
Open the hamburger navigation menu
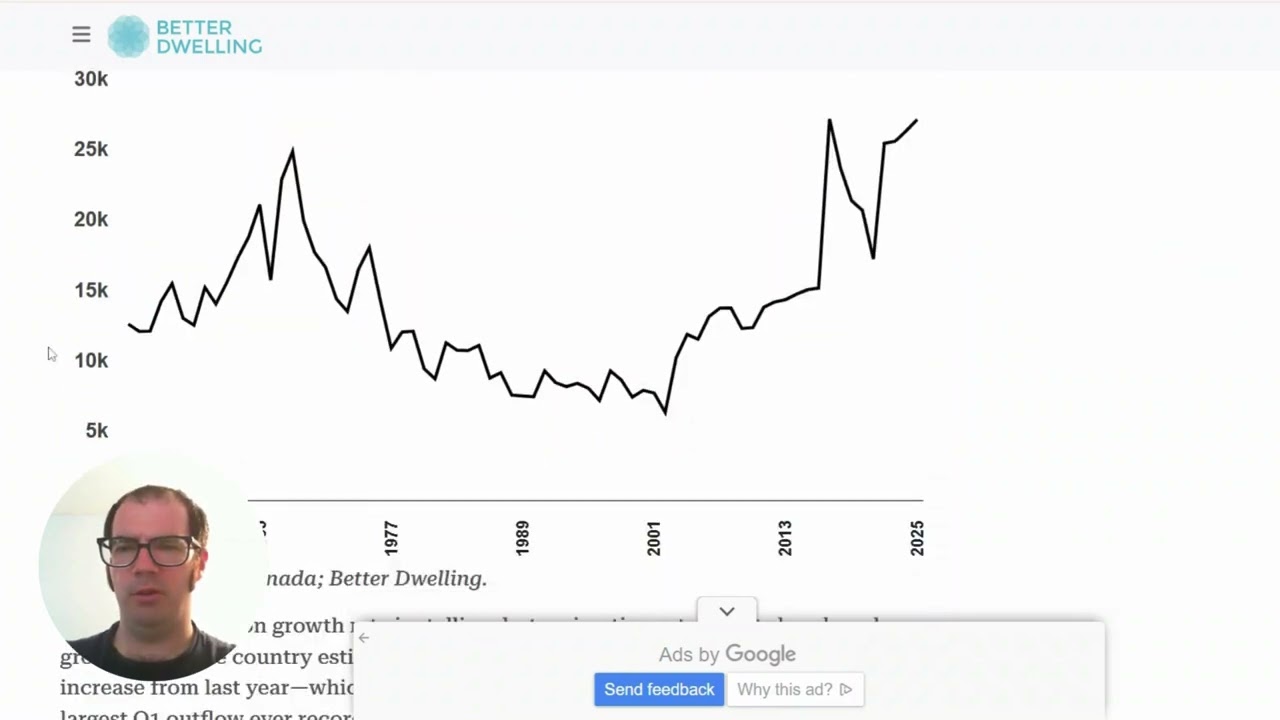(81, 35)
